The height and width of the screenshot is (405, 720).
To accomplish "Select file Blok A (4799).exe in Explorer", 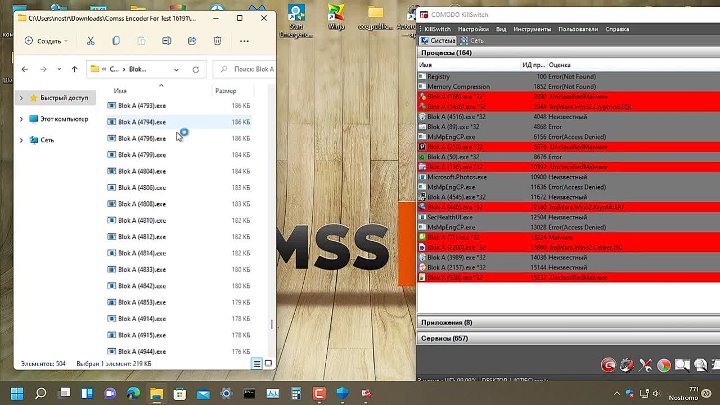I will tap(179, 155).
